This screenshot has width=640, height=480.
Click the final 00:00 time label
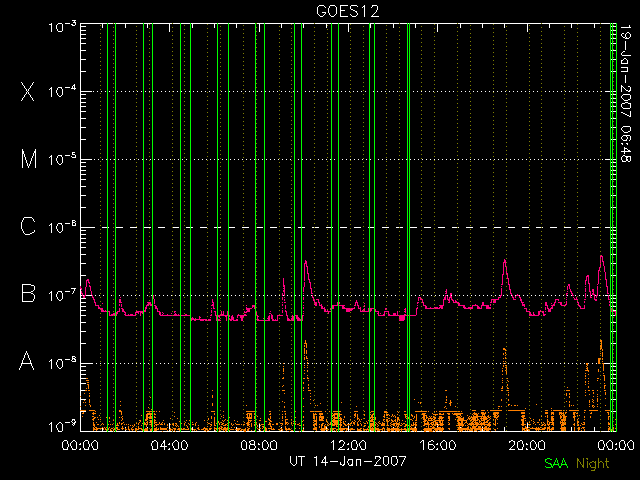click(x=616, y=445)
